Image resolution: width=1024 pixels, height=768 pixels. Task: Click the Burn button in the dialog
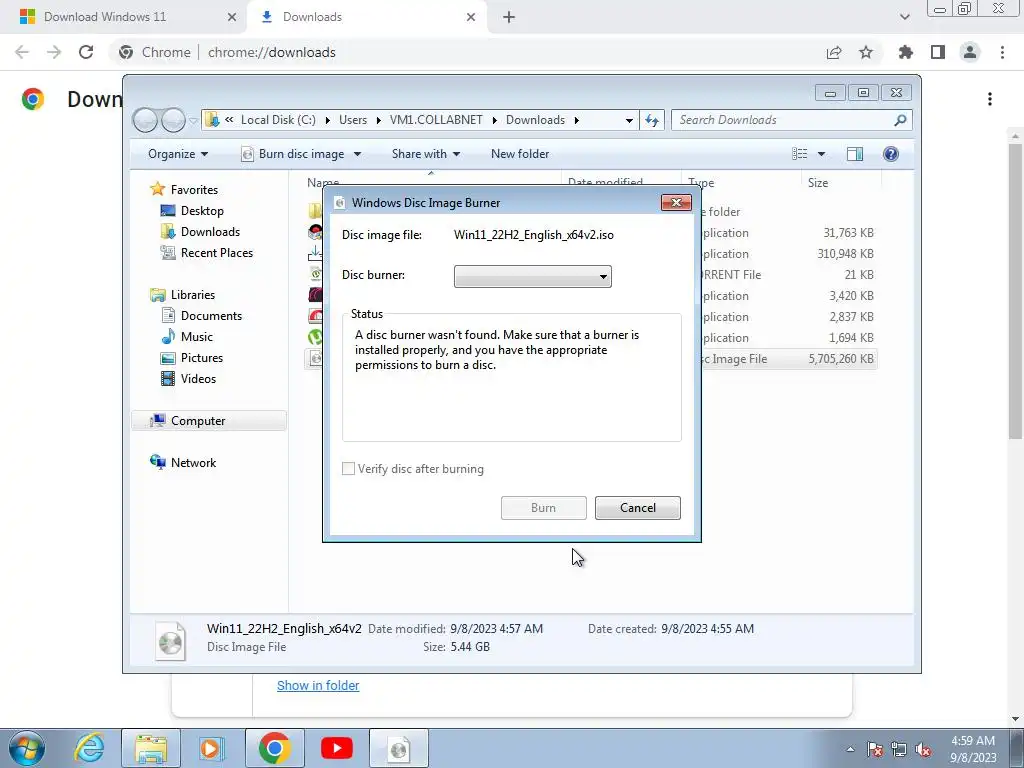[x=543, y=508]
